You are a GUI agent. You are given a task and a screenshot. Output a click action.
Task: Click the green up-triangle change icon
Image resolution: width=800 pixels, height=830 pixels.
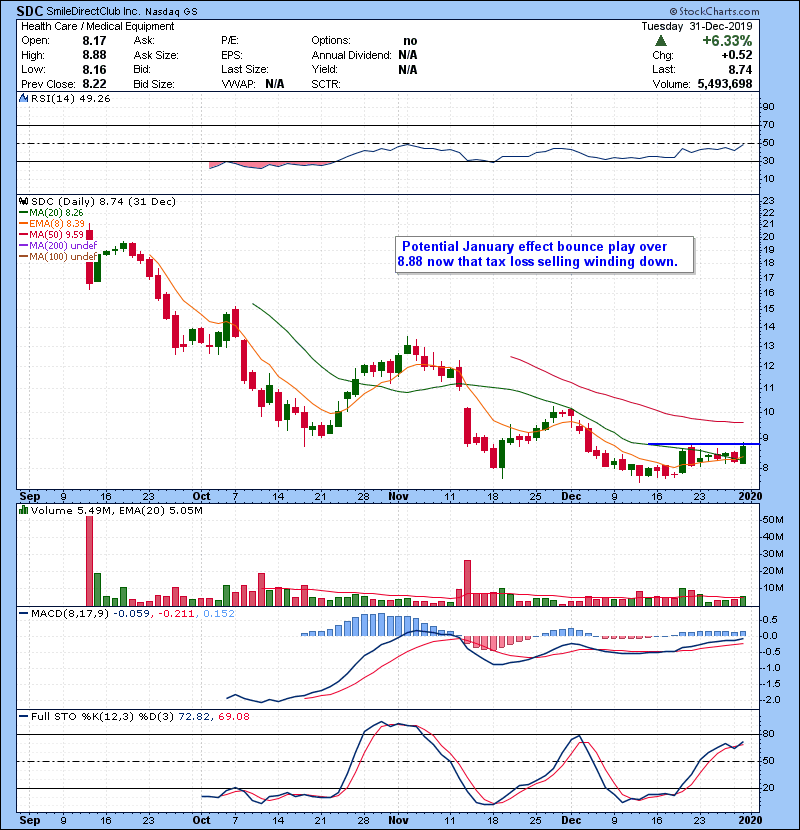(661, 41)
